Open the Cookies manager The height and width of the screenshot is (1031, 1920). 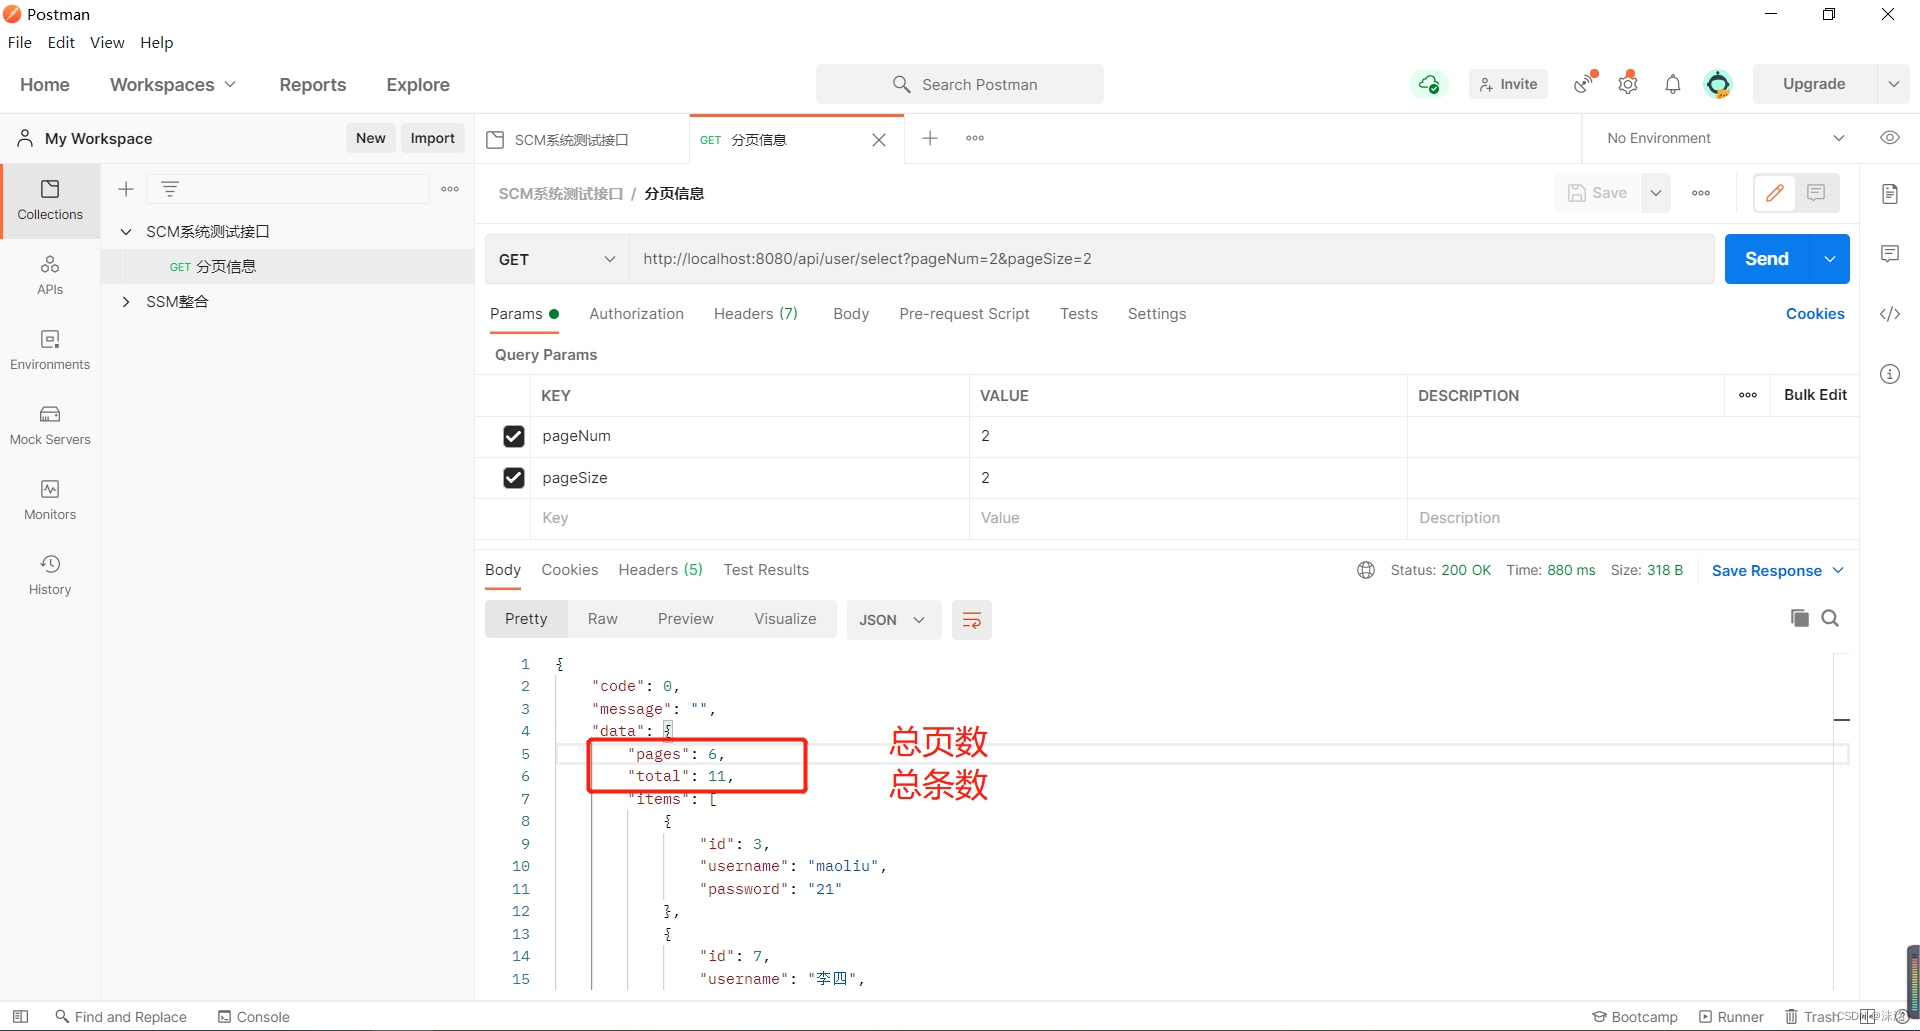pyautogui.click(x=1816, y=314)
